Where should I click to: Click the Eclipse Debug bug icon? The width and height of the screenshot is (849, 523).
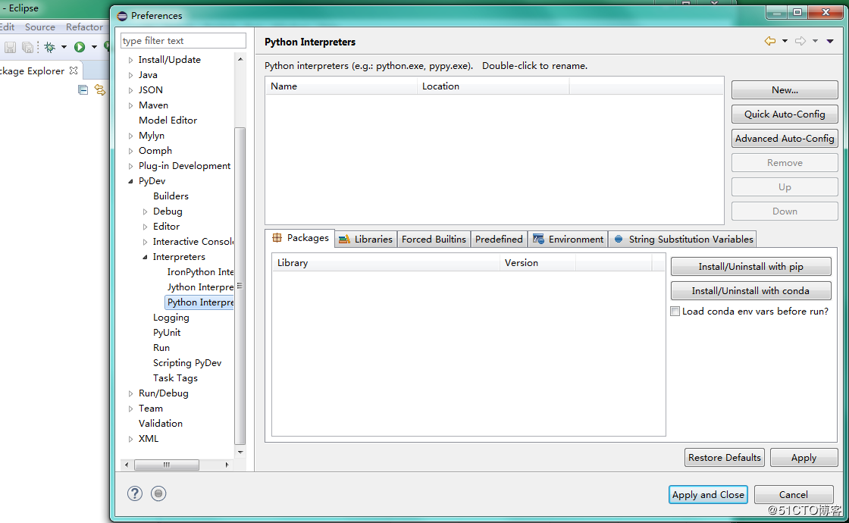coord(50,47)
